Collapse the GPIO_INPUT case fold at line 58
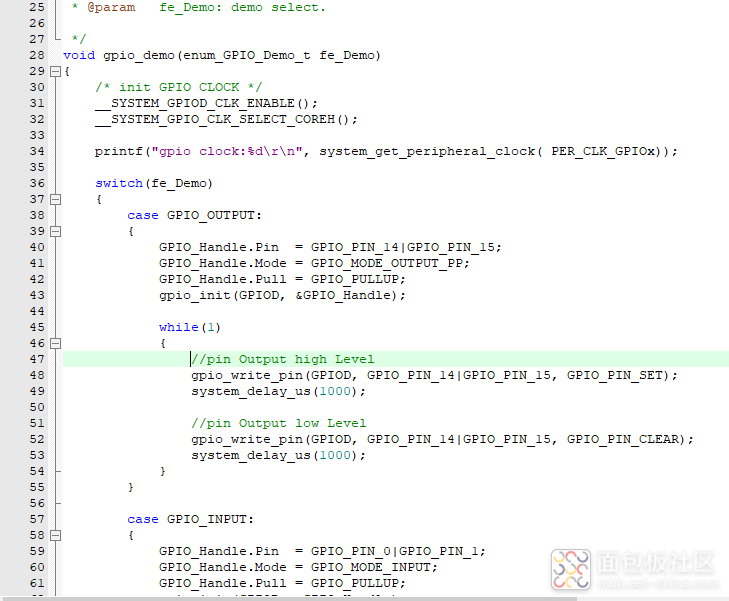The image size is (729, 601). point(55,535)
